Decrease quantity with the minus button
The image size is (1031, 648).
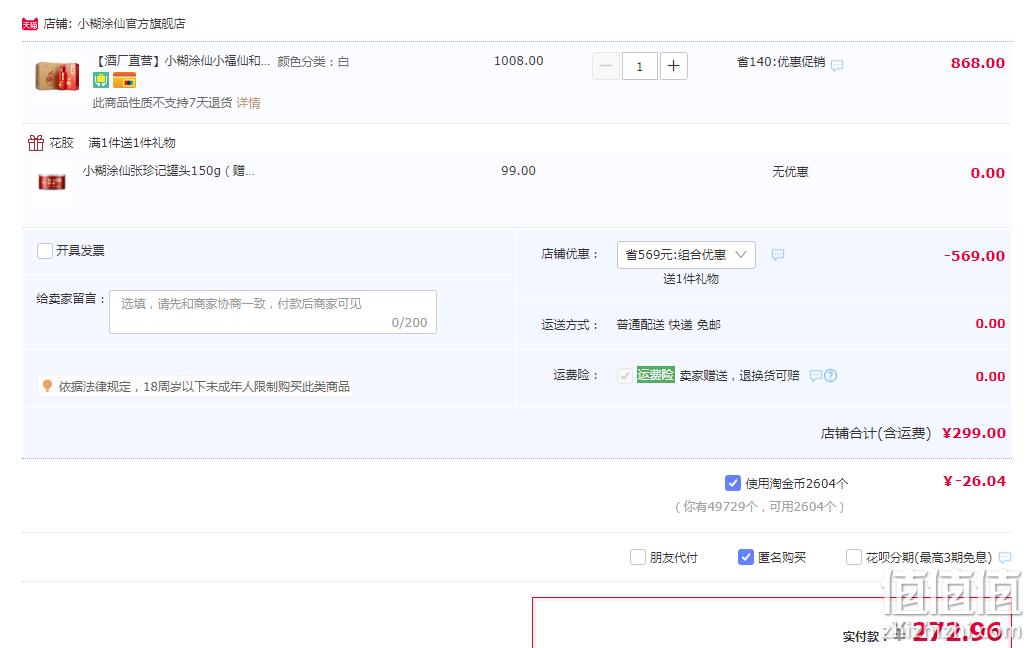pyautogui.click(x=606, y=66)
